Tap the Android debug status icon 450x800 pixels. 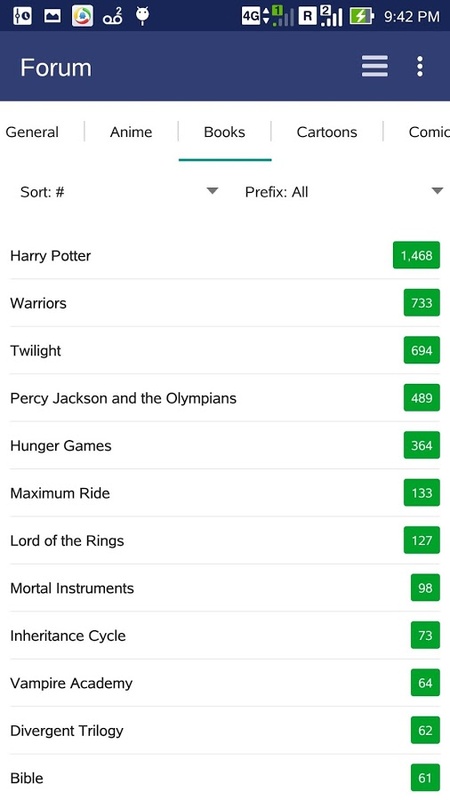142,16
